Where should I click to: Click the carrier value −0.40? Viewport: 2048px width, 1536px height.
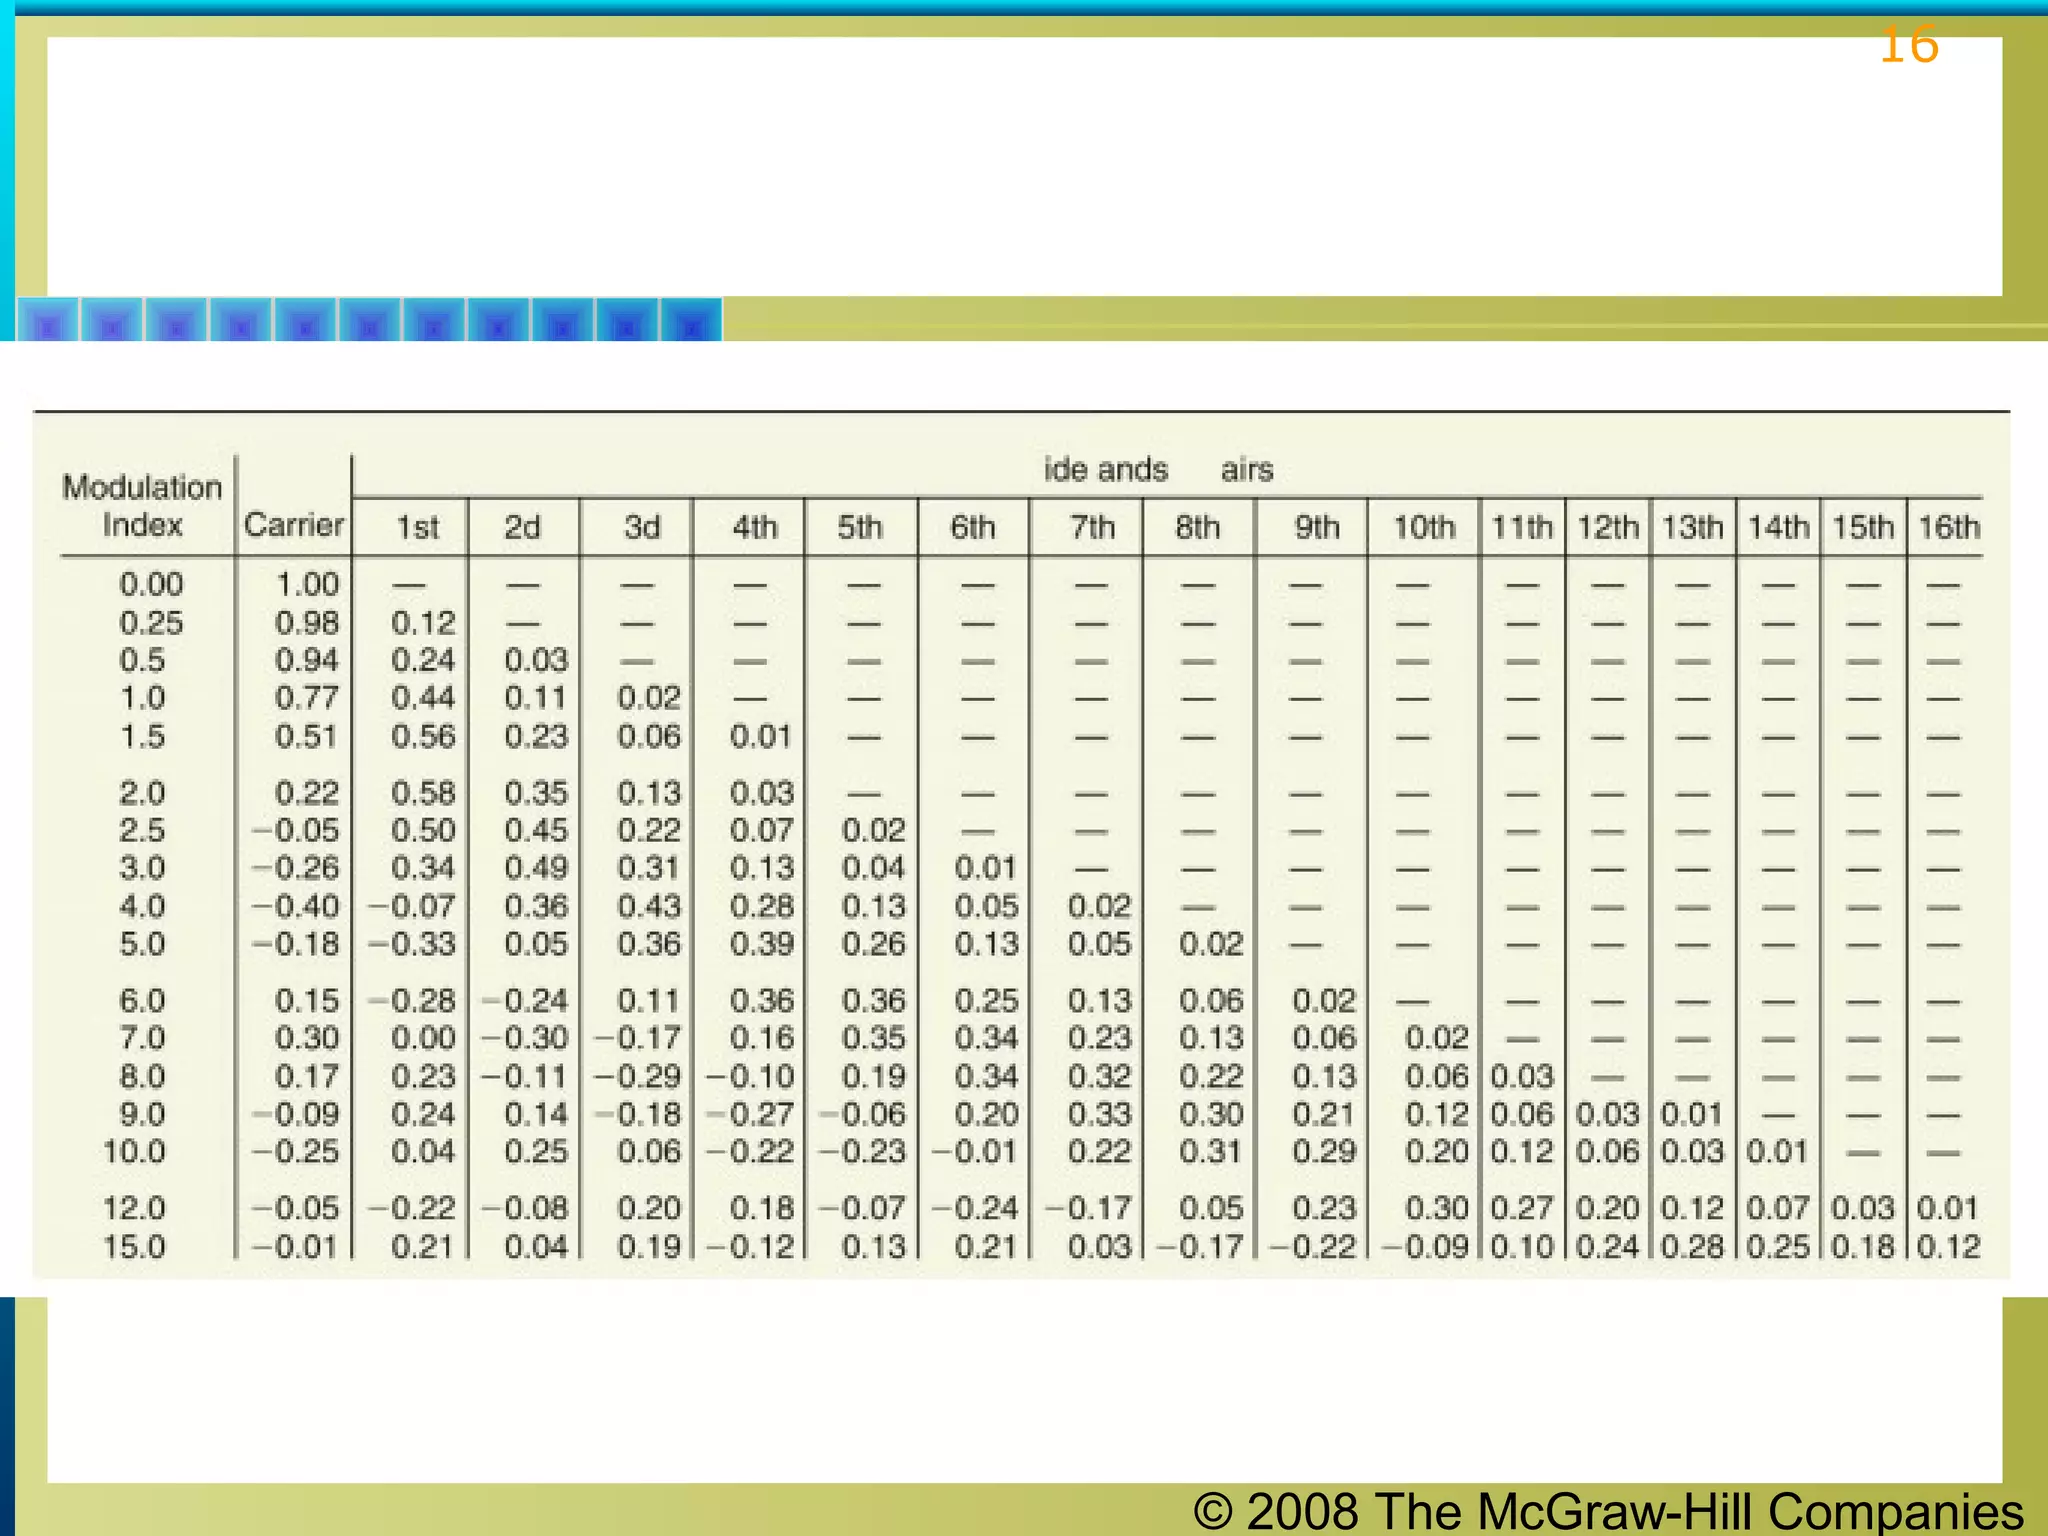295,906
